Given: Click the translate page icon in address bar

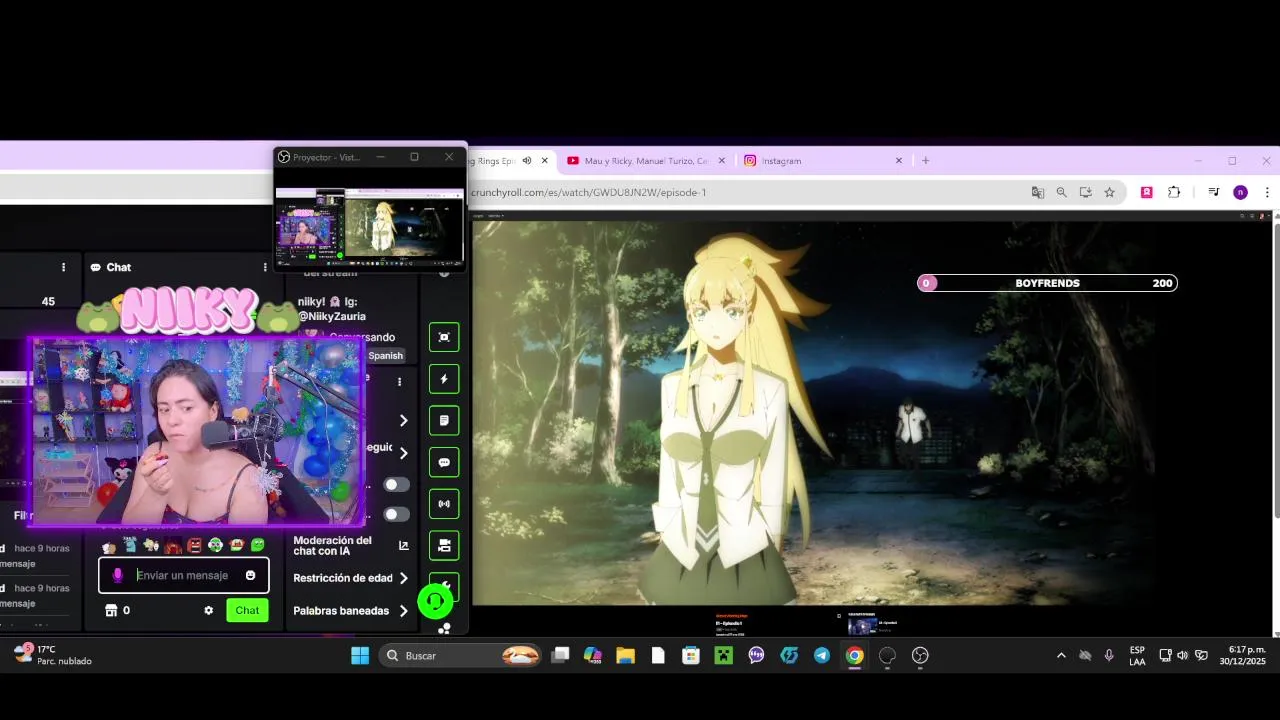Looking at the screenshot, I should pyautogui.click(x=1038, y=192).
